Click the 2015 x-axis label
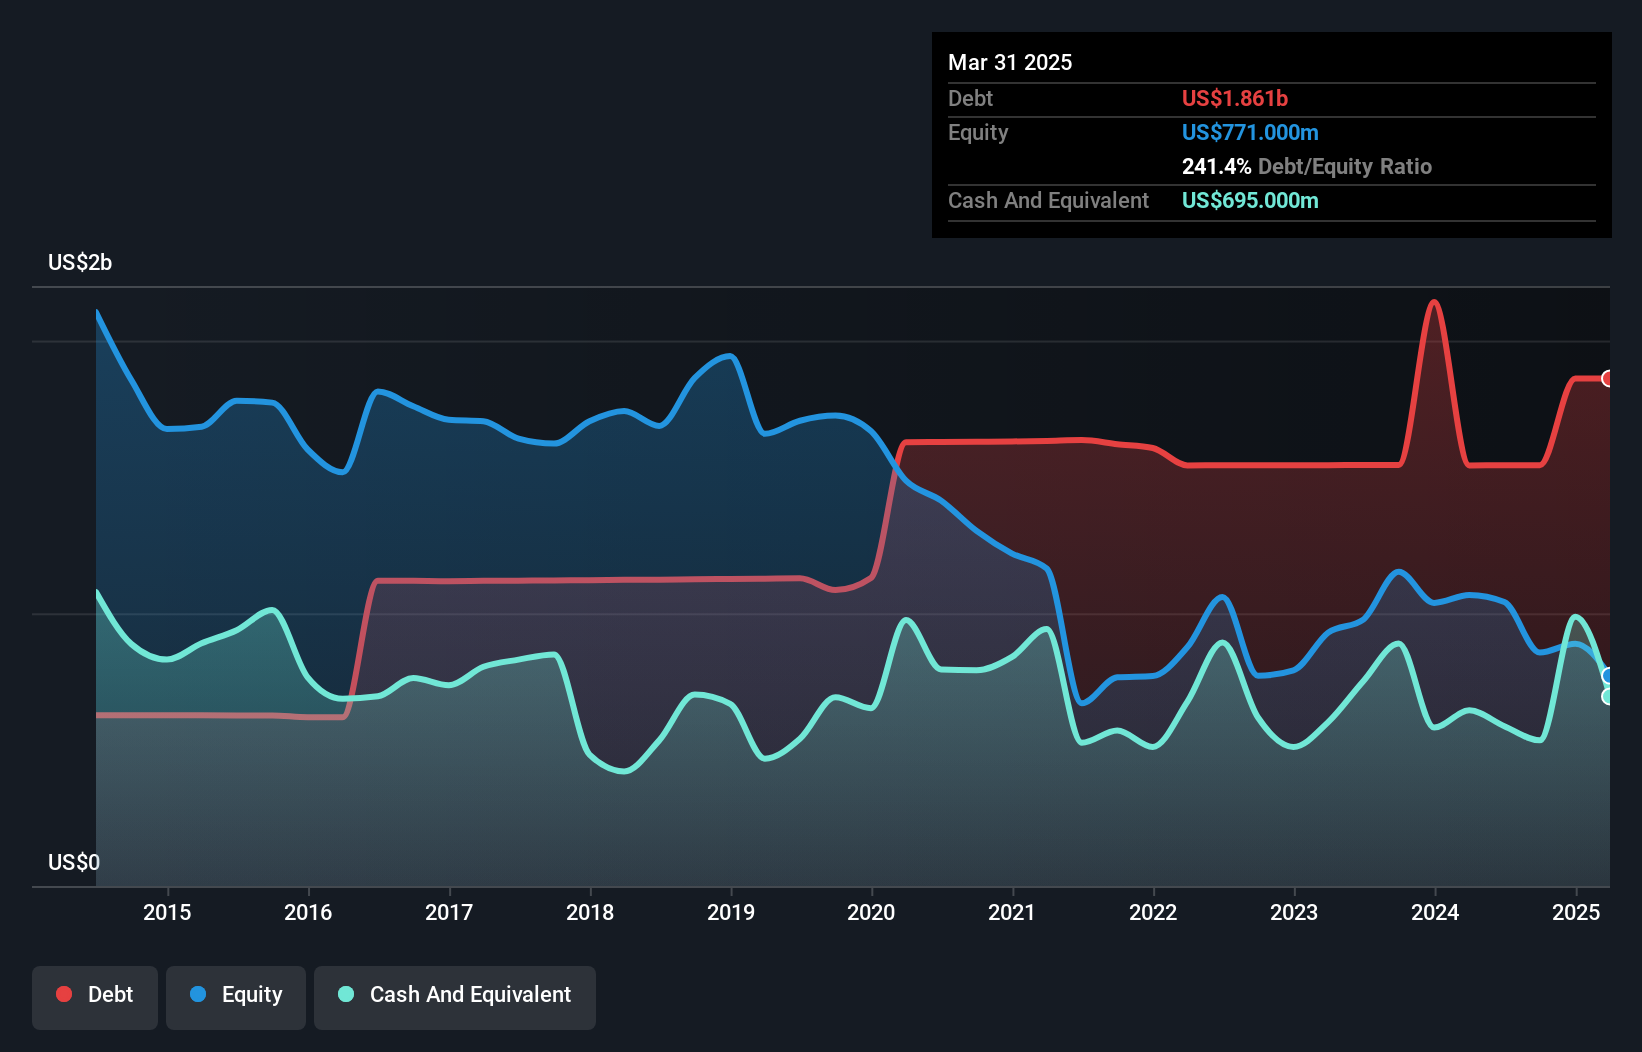Image resolution: width=1642 pixels, height=1052 pixels. [x=167, y=912]
